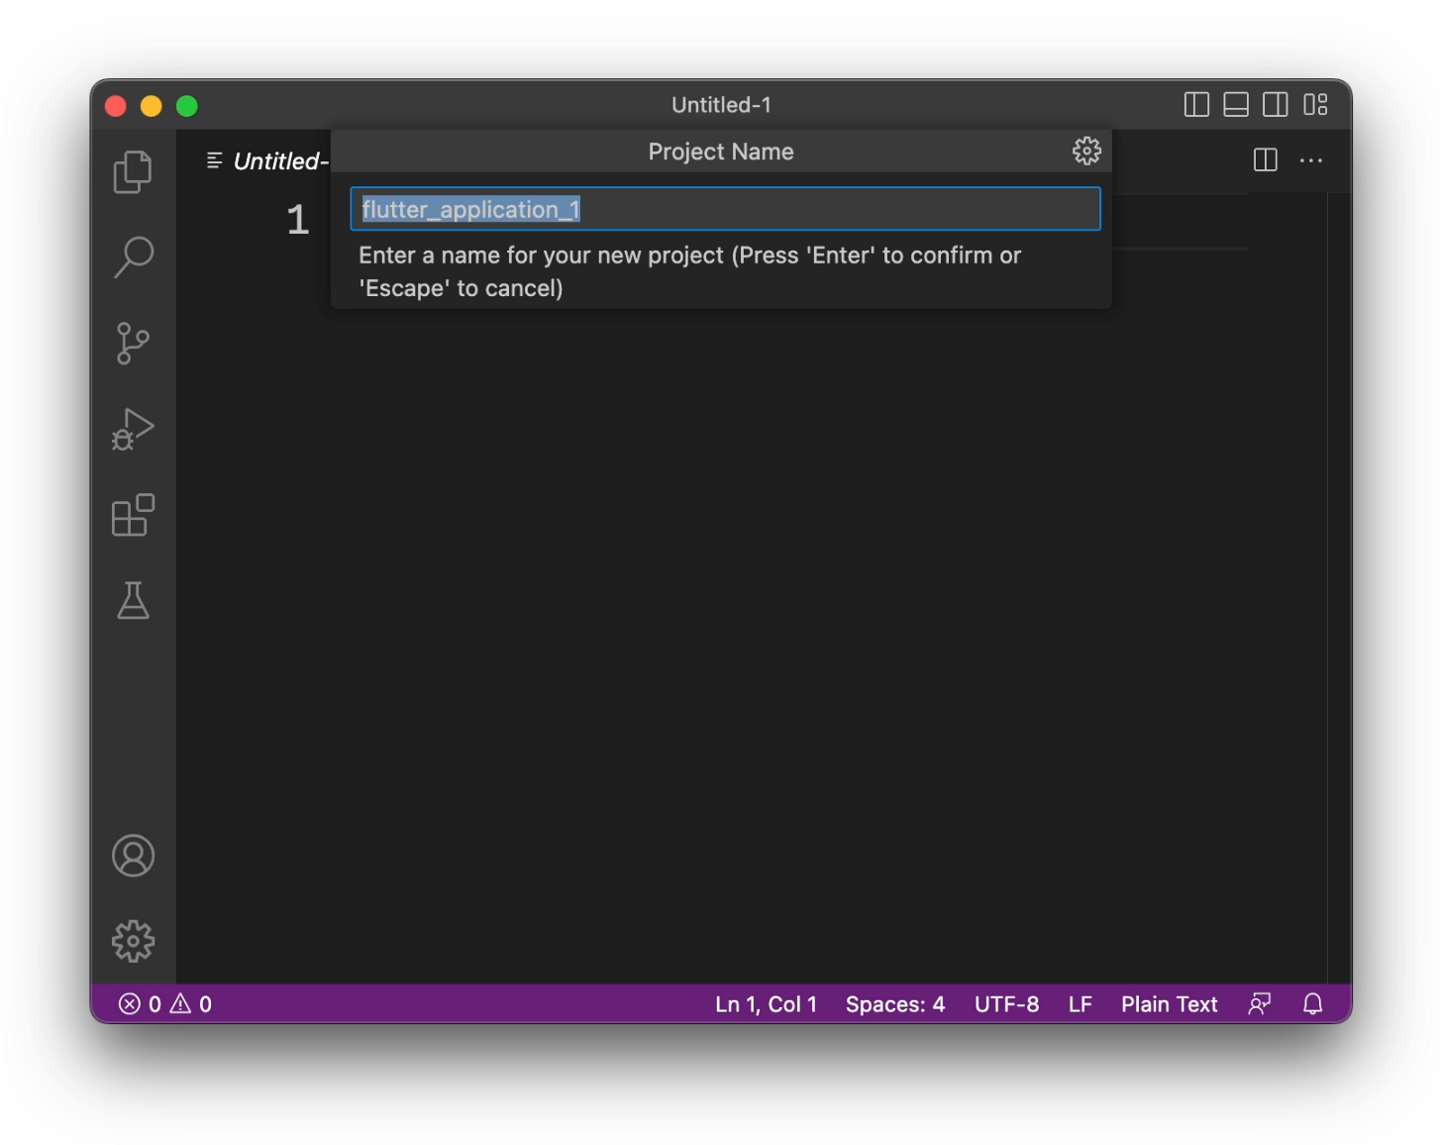Open the Customize Layout options

[1314, 104]
